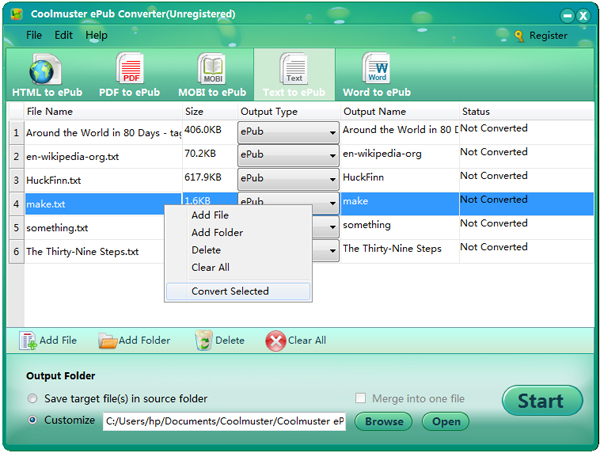Open the Help menu
600x453 pixels.
click(96, 35)
